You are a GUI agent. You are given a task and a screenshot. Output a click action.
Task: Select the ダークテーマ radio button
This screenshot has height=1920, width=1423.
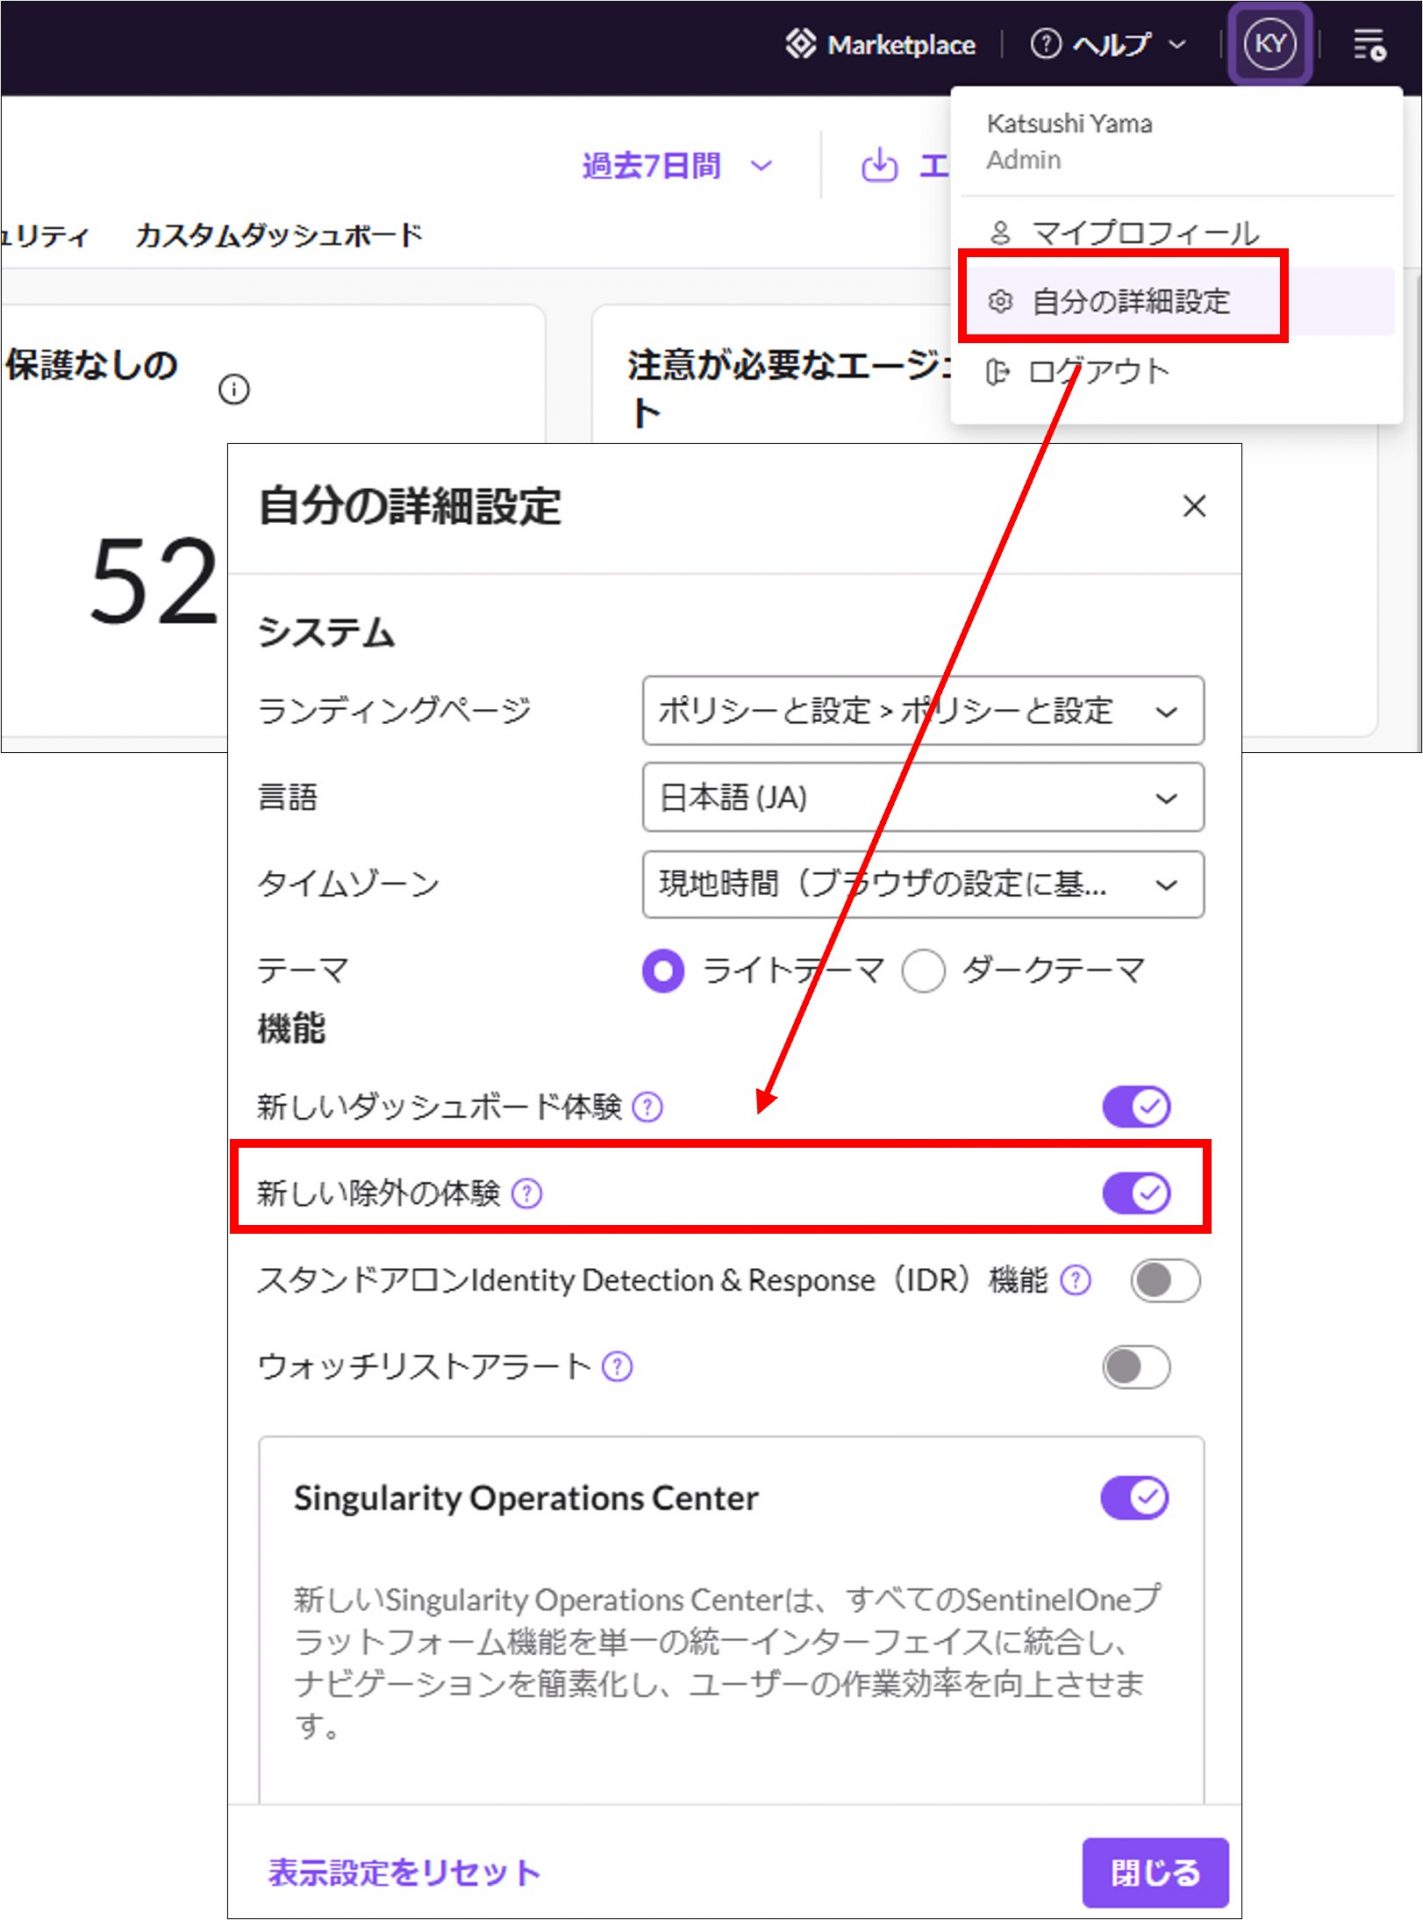point(923,971)
